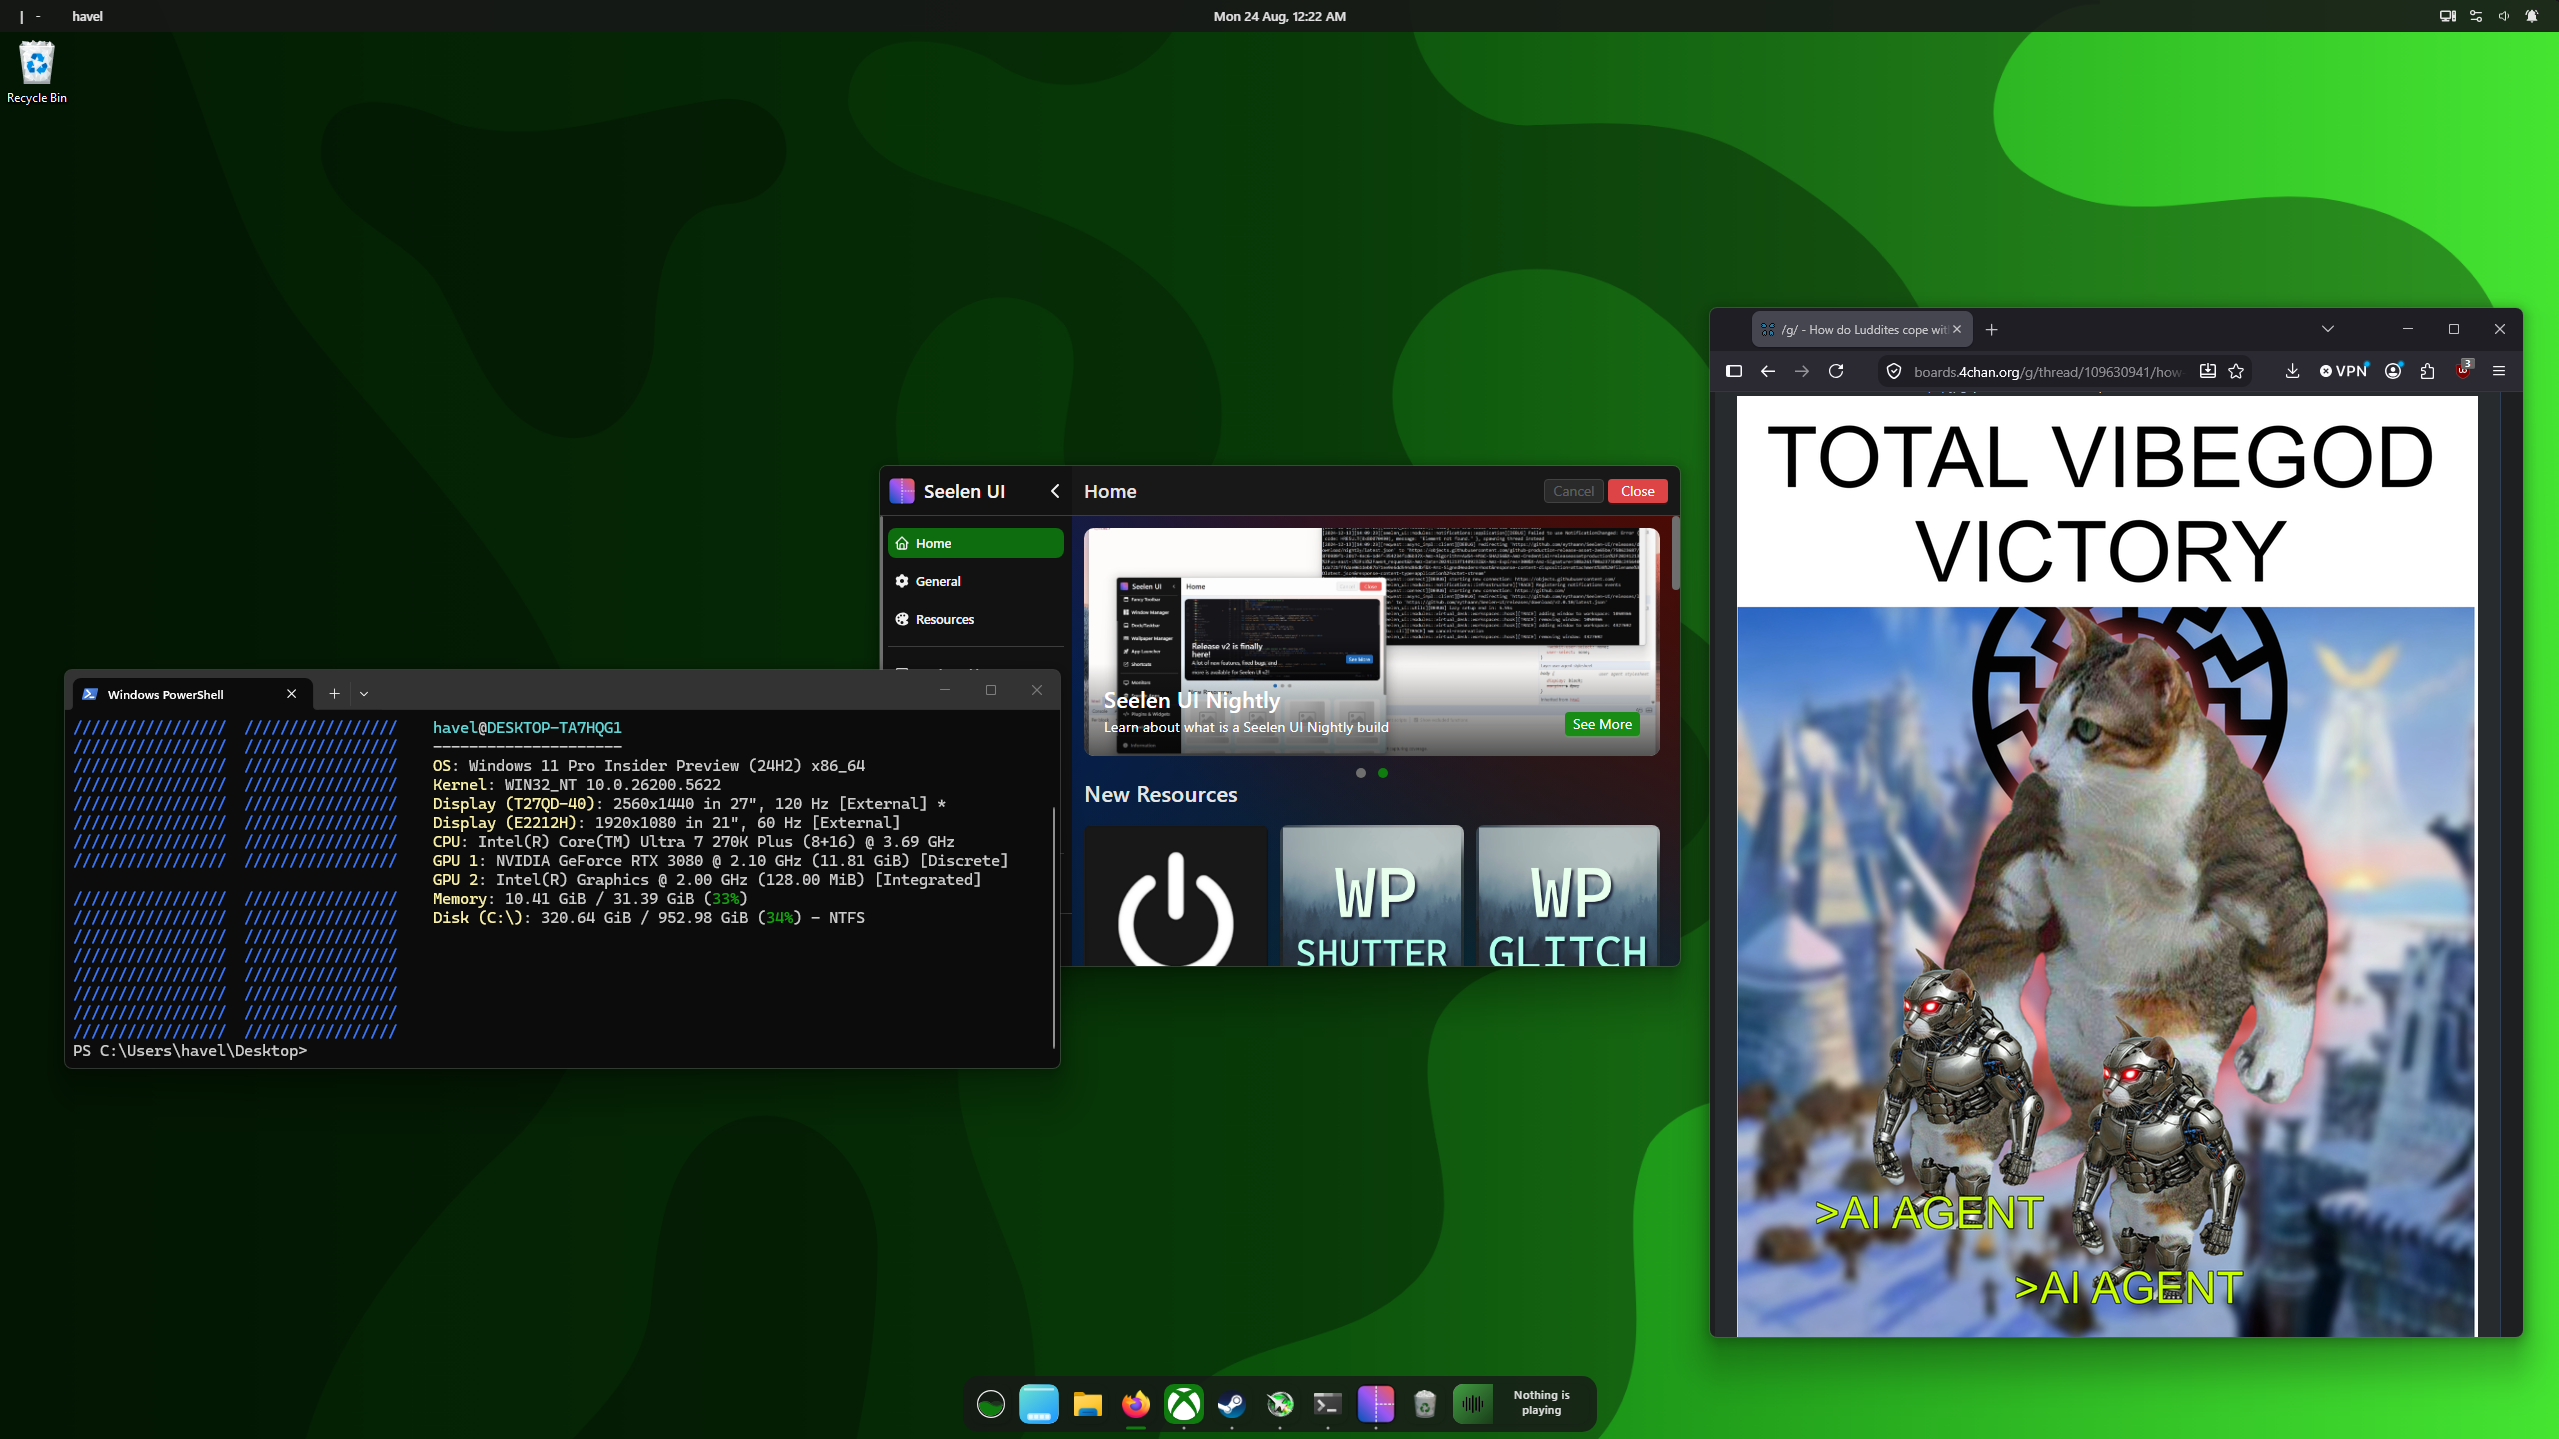Select the second carousel dot in Seelen UI

(x=1382, y=772)
